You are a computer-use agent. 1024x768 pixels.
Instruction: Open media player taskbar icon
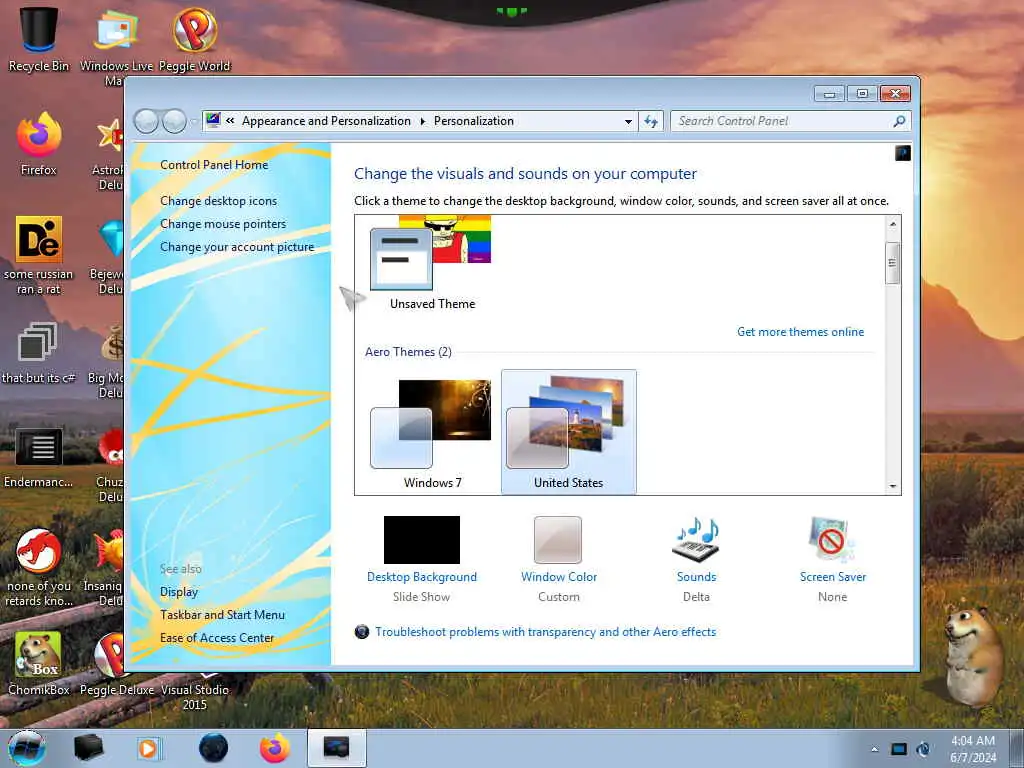click(x=149, y=748)
